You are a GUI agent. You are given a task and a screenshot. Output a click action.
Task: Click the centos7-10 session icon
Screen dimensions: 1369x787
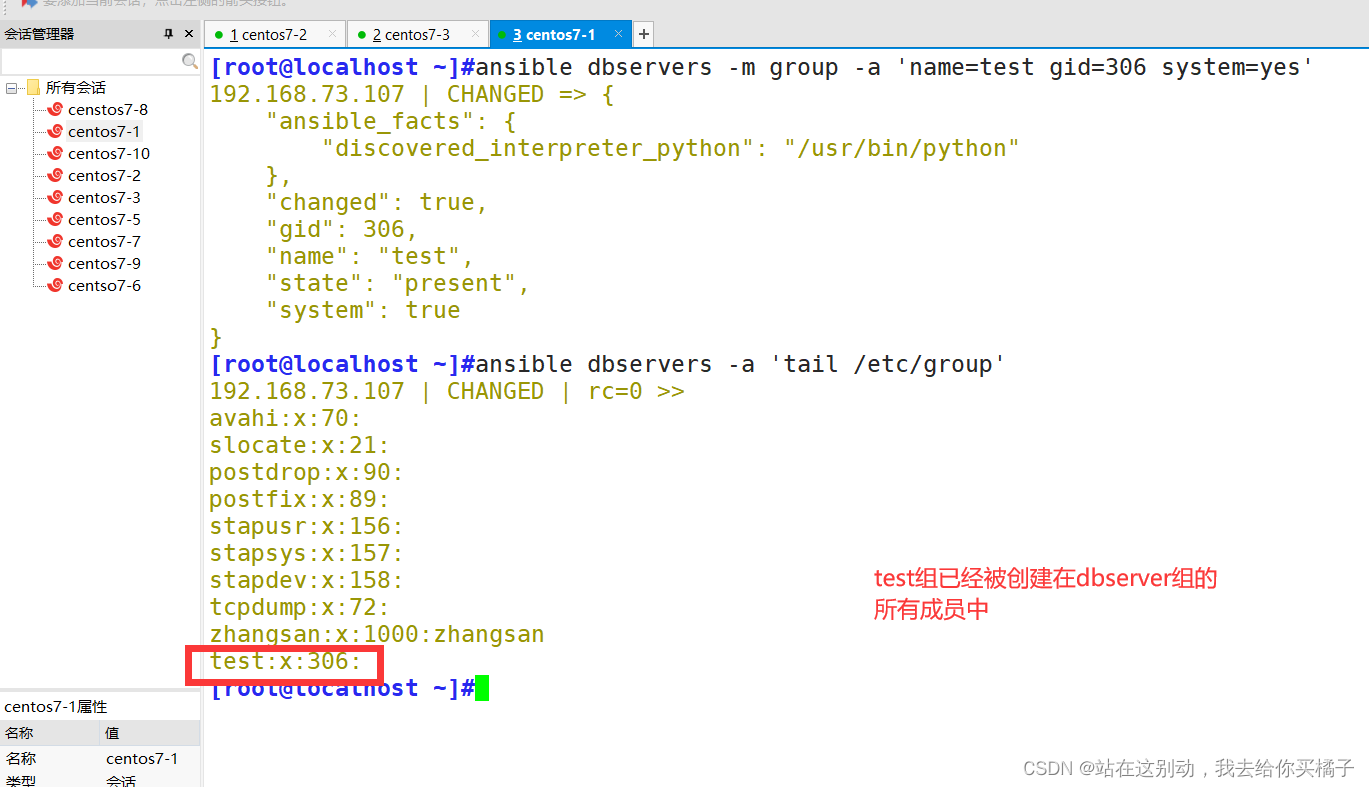pyautogui.click(x=56, y=154)
